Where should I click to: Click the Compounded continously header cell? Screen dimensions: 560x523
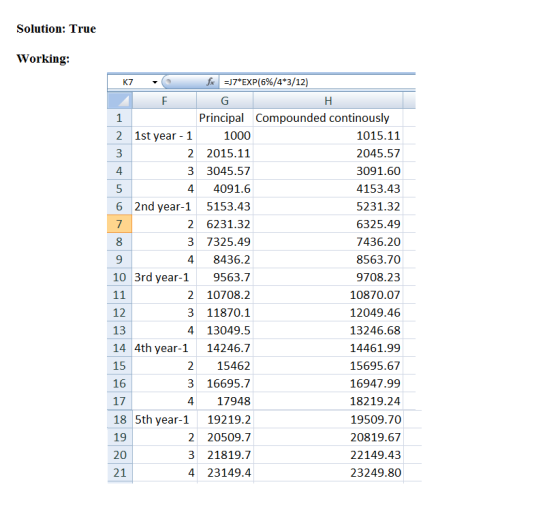click(x=328, y=118)
